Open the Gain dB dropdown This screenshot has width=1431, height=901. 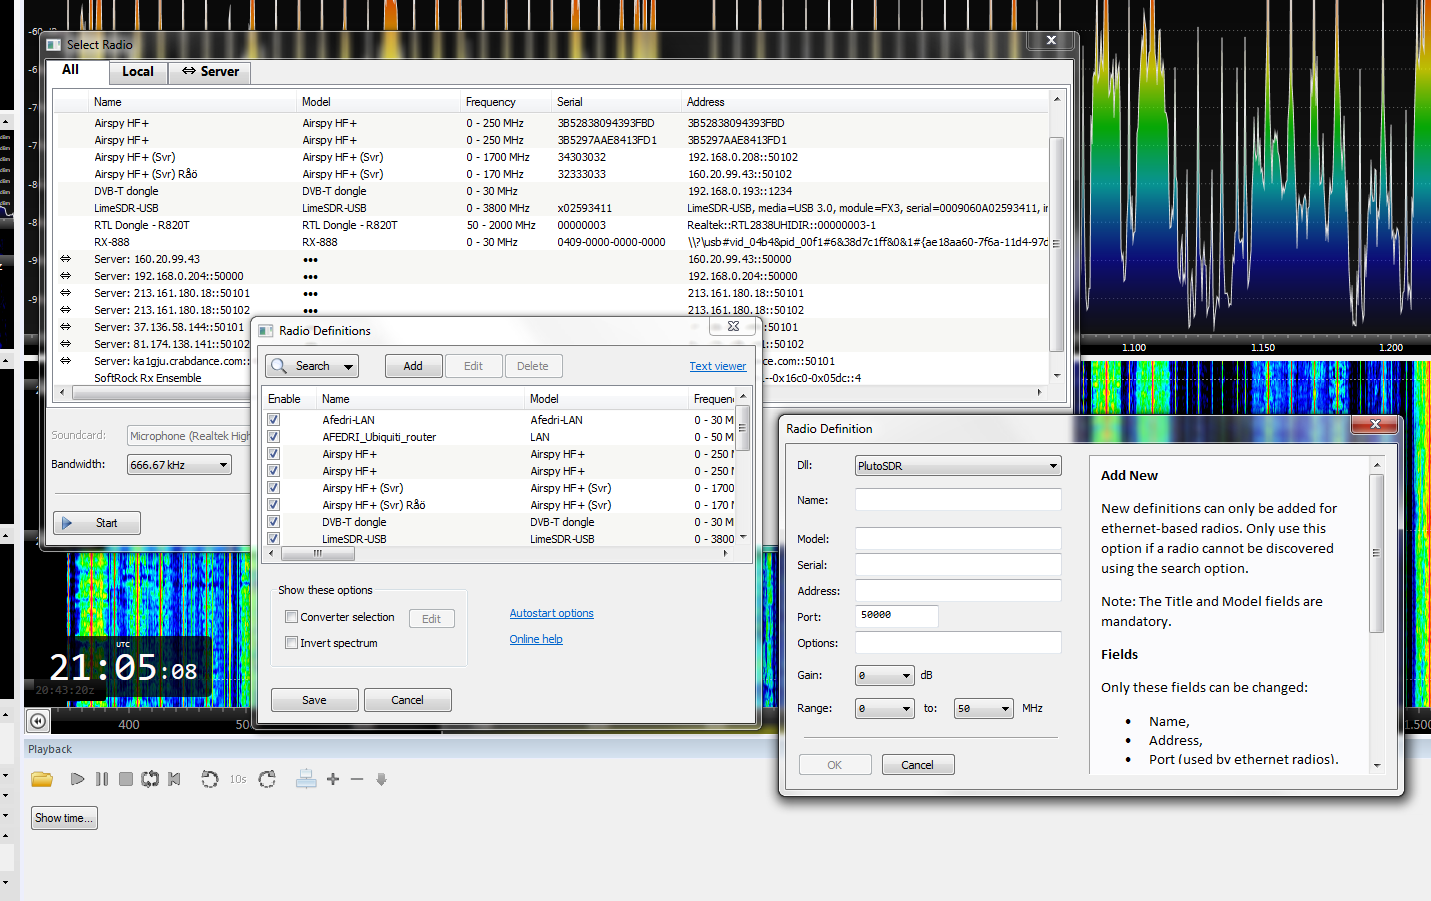(884, 676)
